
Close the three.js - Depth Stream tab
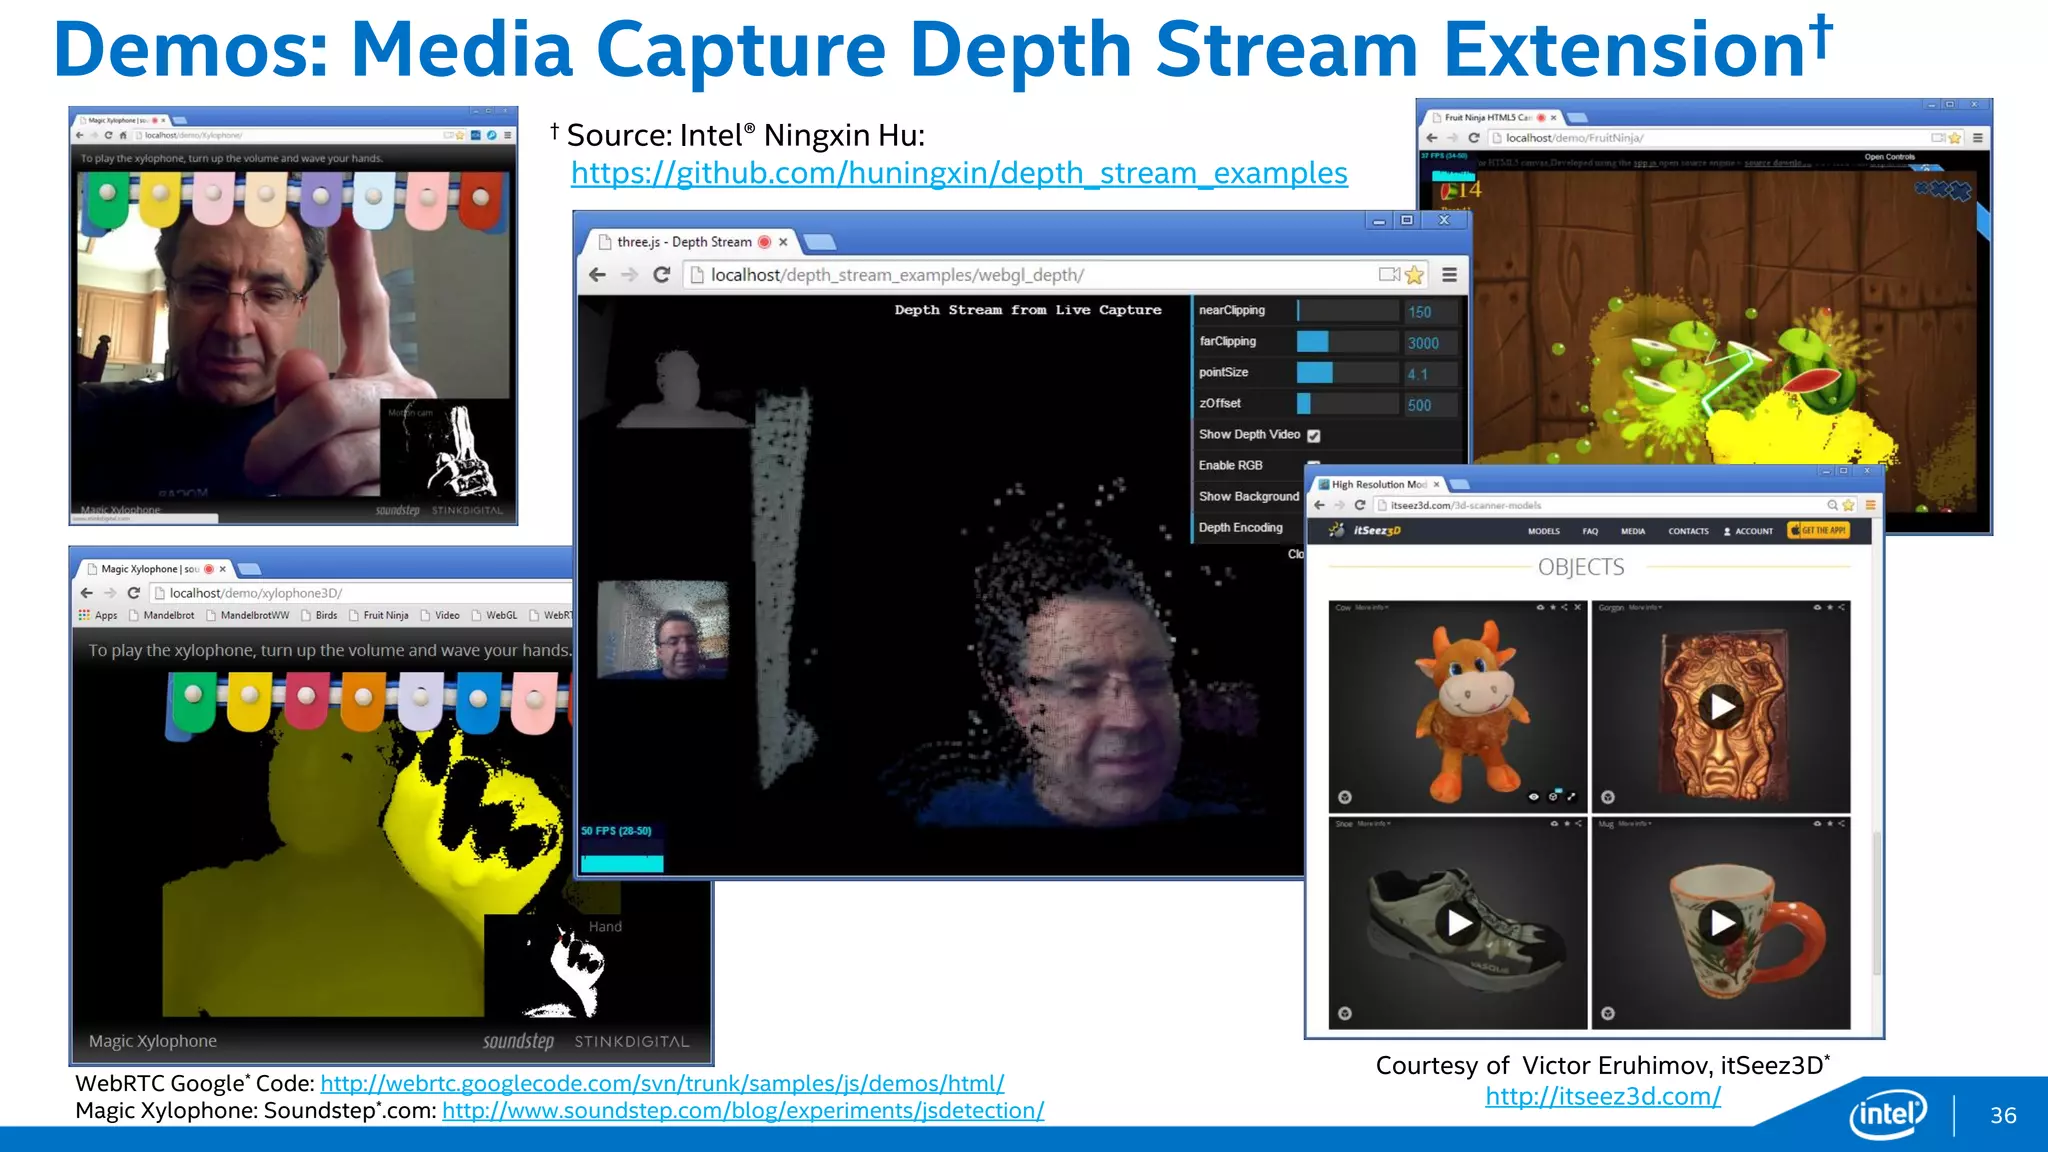tap(783, 242)
